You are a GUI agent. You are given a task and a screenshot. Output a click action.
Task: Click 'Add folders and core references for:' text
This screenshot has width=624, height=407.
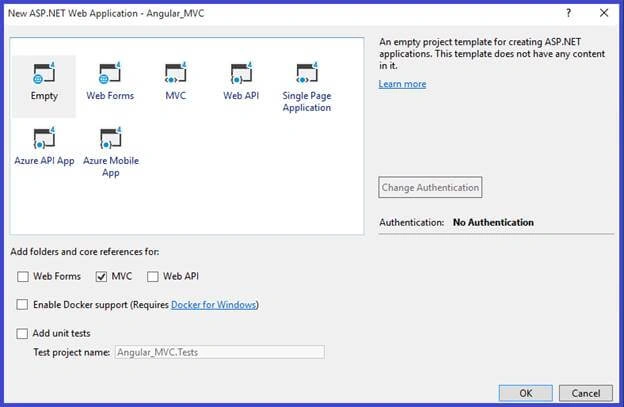[85, 252]
